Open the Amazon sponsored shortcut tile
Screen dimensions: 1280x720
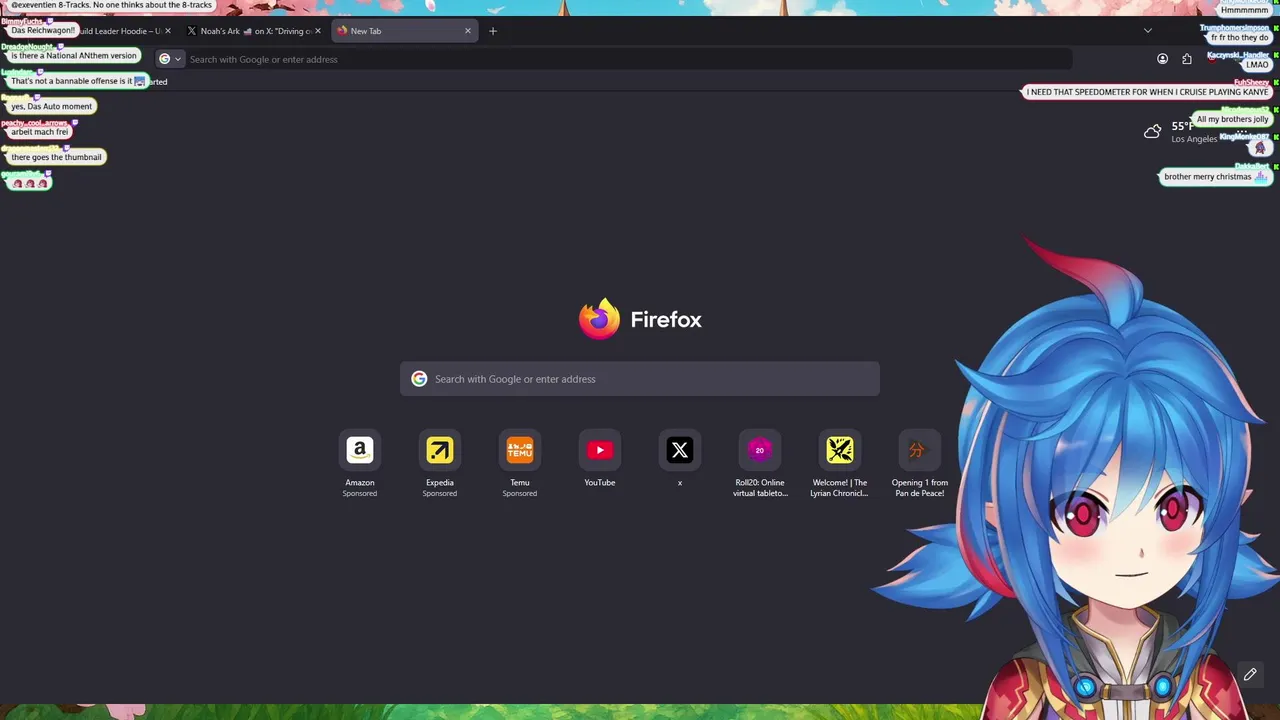tap(360, 451)
